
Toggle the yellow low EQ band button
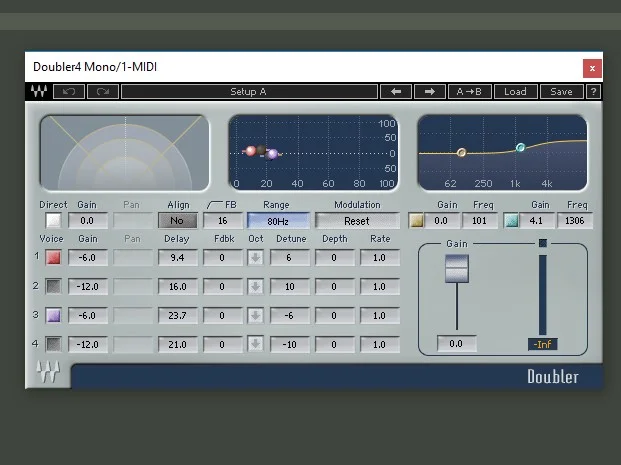(416, 221)
